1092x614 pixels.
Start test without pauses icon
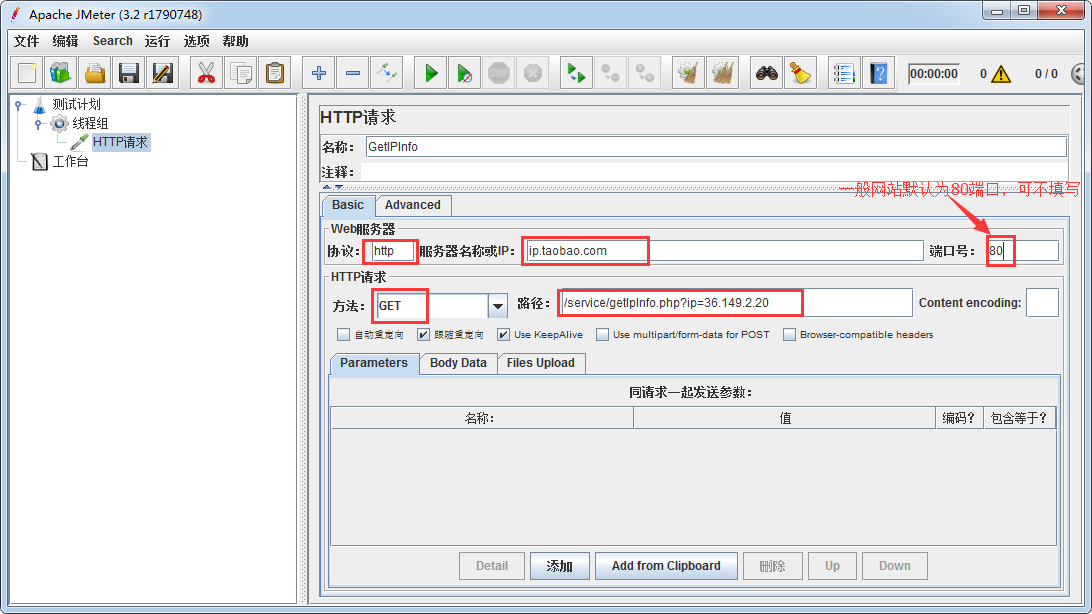point(465,73)
